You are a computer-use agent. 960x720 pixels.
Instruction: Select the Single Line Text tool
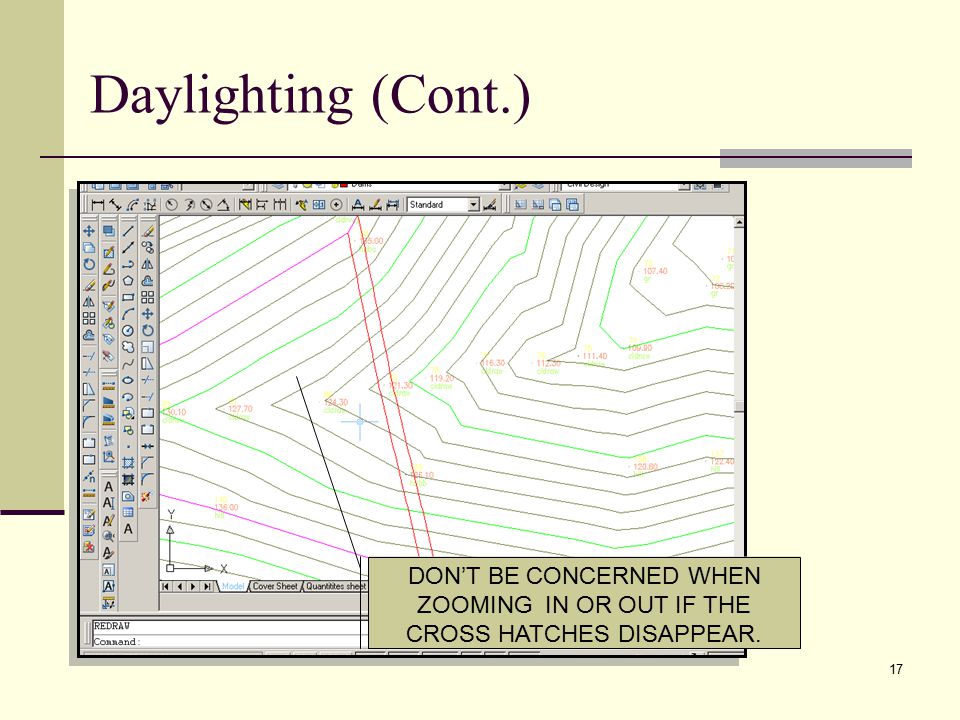coord(108,503)
